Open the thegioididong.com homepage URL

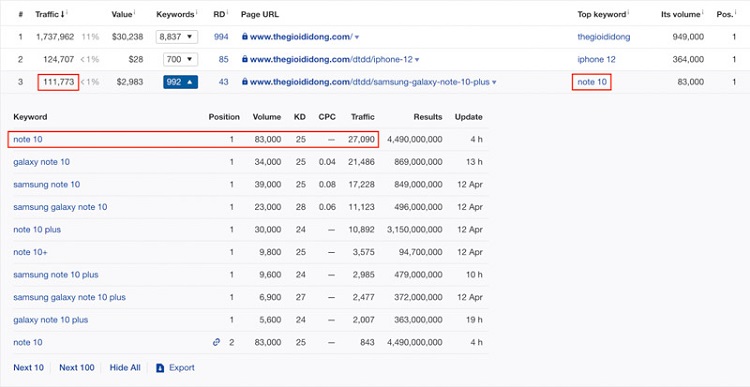click(x=301, y=37)
